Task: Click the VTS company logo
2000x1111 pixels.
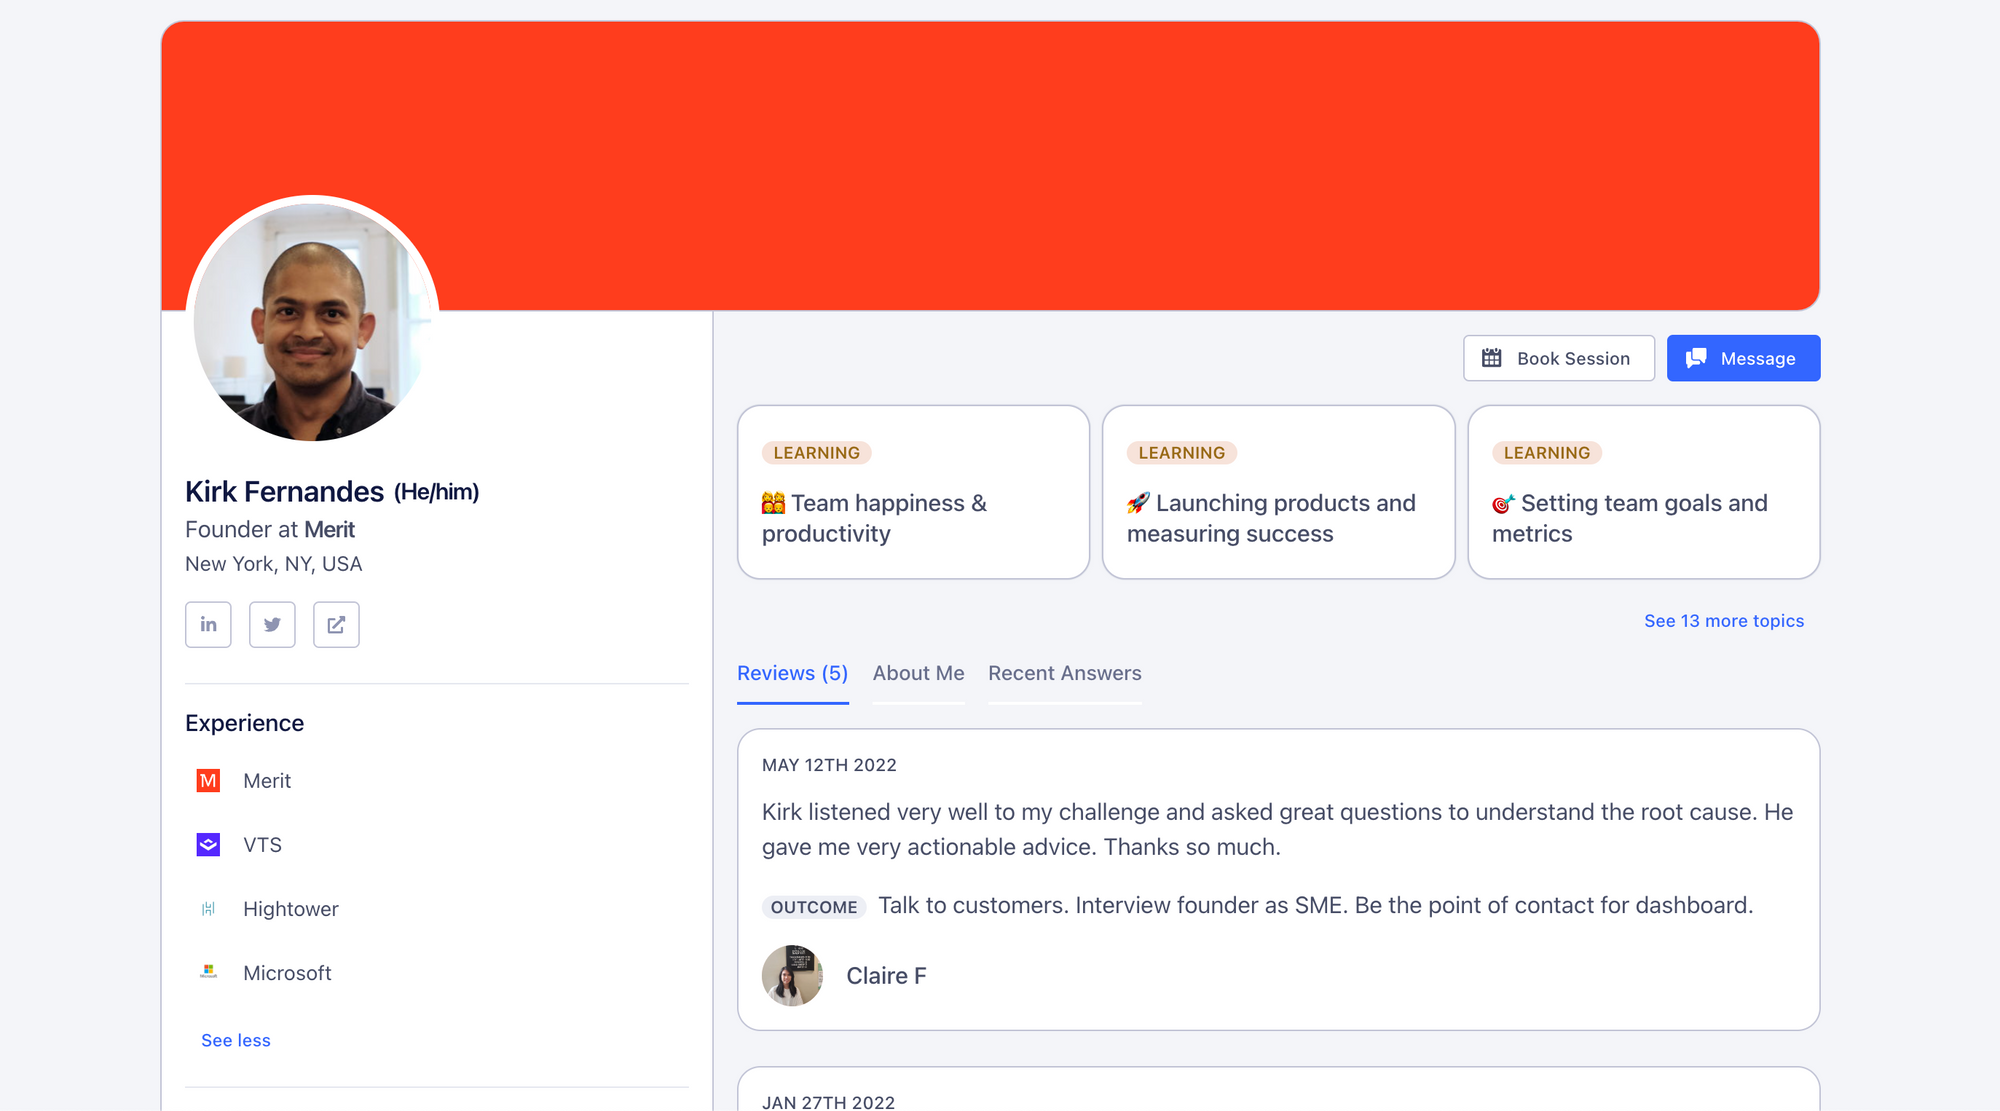Action: (207, 845)
